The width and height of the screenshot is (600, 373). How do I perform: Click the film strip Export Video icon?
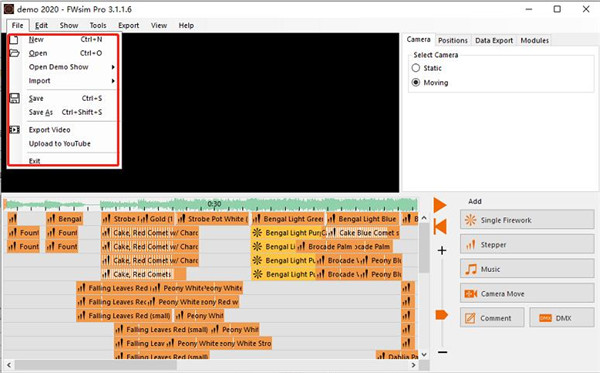pyautogui.click(x=14, y=130)
